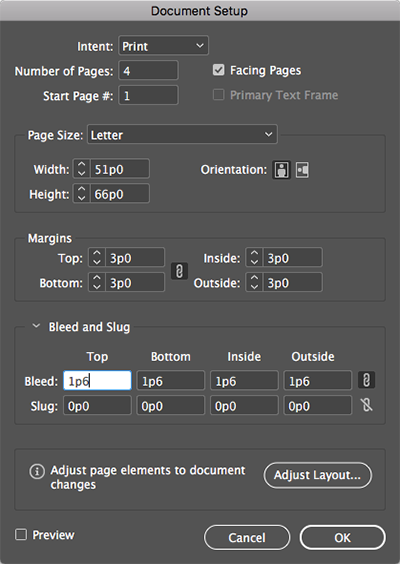Check the Primary Text Frame box
This screenshot has height=564, width=400.
(218, 95)
